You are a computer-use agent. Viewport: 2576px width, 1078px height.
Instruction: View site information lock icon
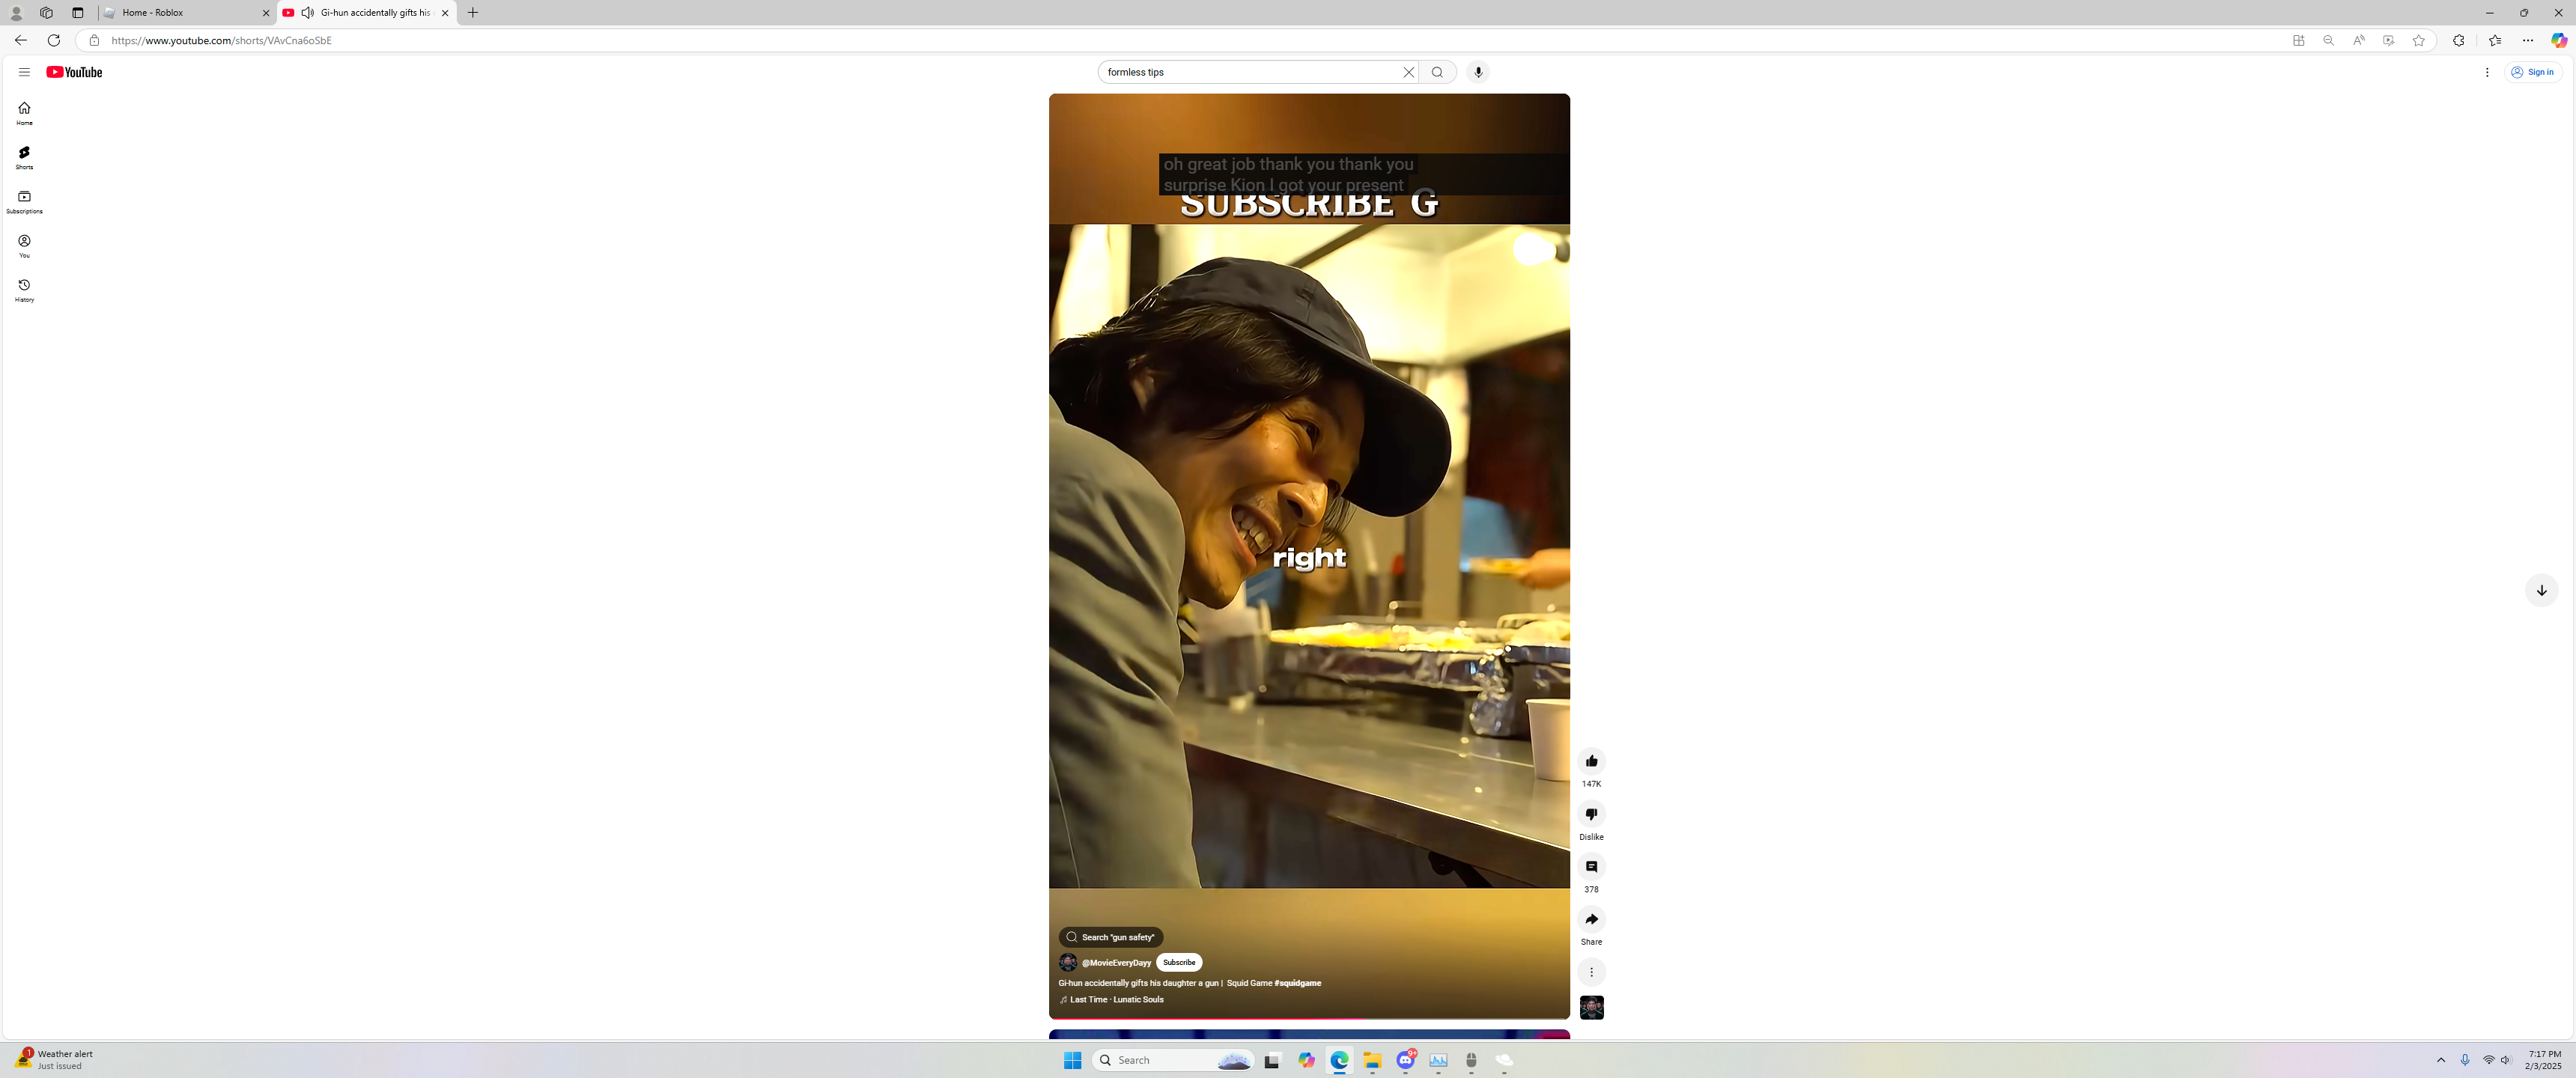pyautogui.click(x=94, y=41)
